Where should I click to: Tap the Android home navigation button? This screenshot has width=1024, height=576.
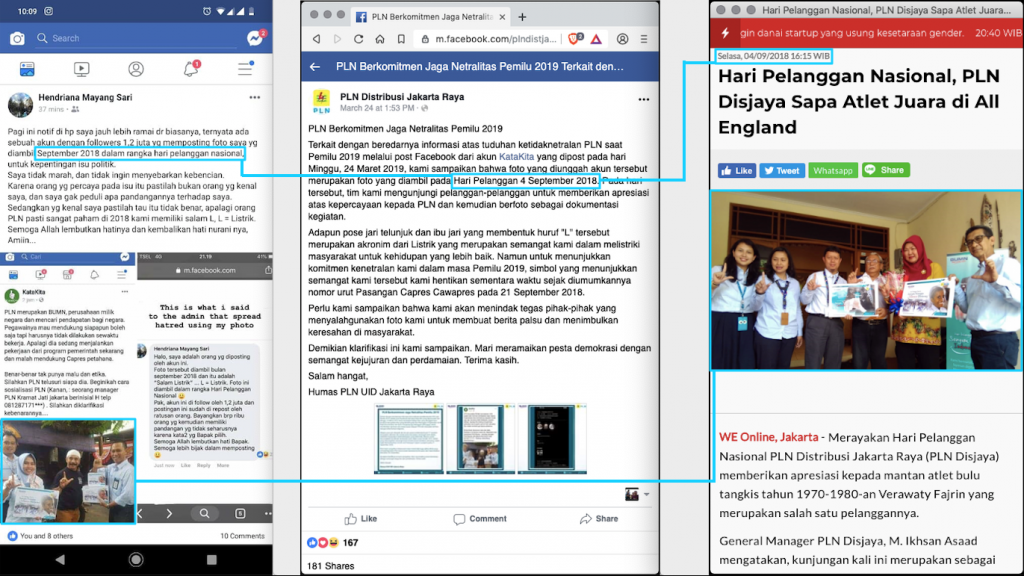136,560
